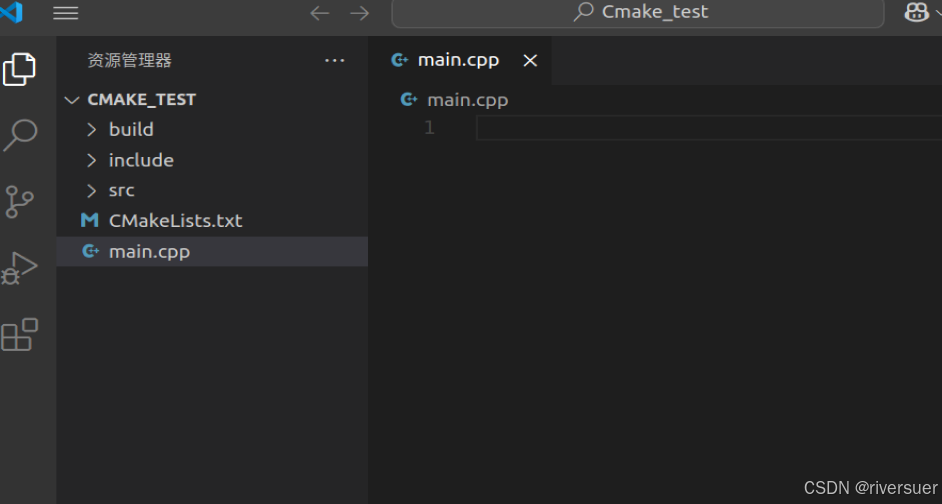942x504 pixels.
Task: Open the Run and Debug view
Action: [x=19, y=268]
